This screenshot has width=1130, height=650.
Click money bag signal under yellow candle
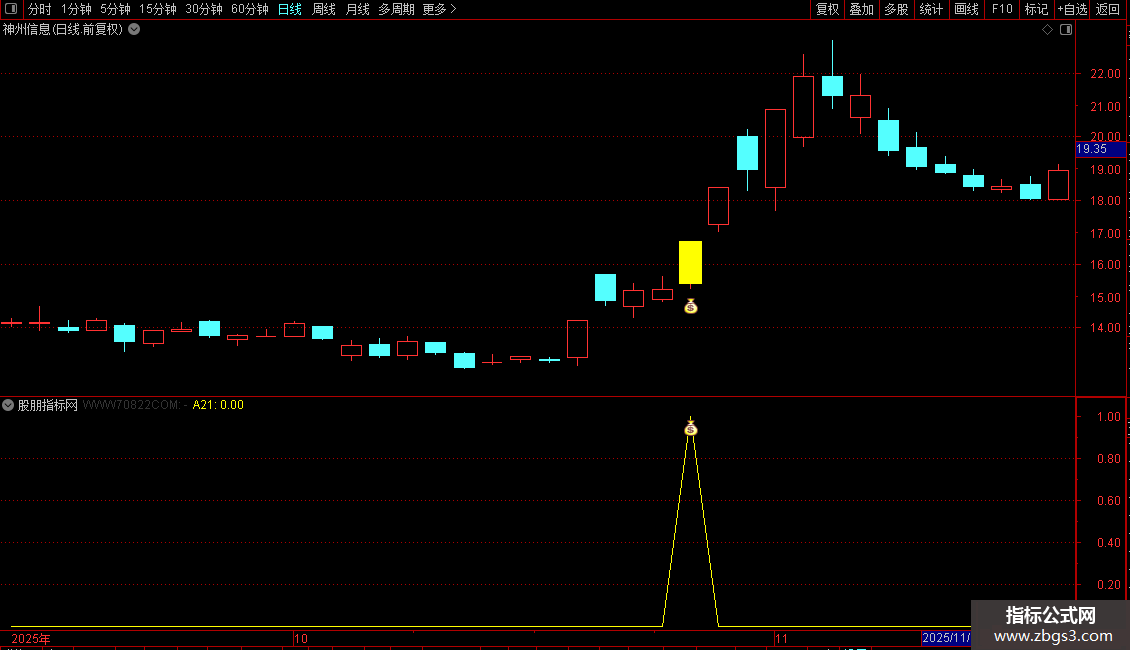point(690,307)
